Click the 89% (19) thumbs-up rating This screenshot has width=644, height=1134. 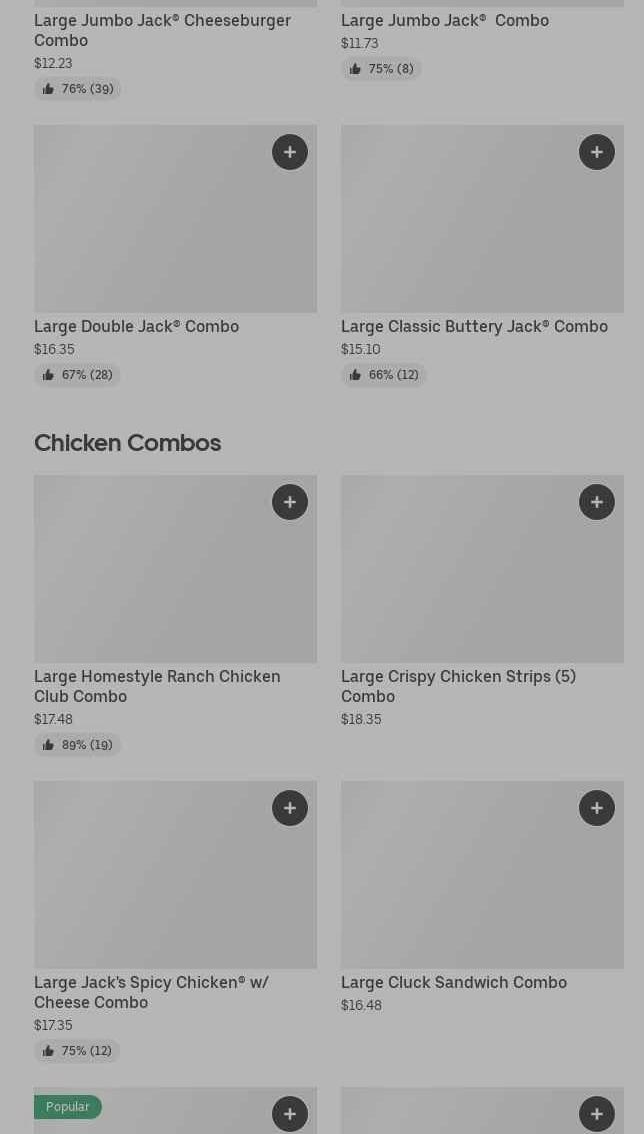click(78, 745)
